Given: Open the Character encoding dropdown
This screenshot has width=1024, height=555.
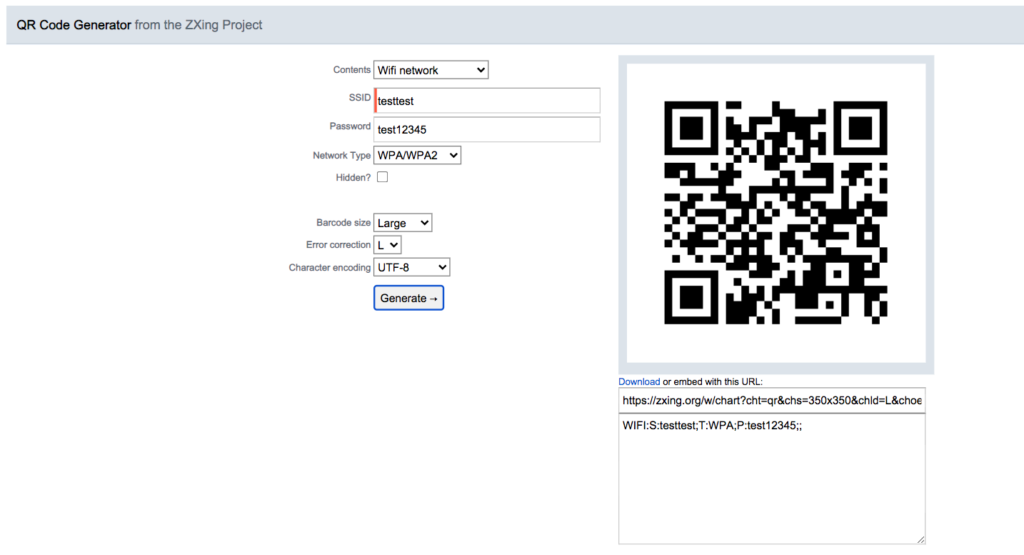Looking at the screenshot, I should coord(411,267).
